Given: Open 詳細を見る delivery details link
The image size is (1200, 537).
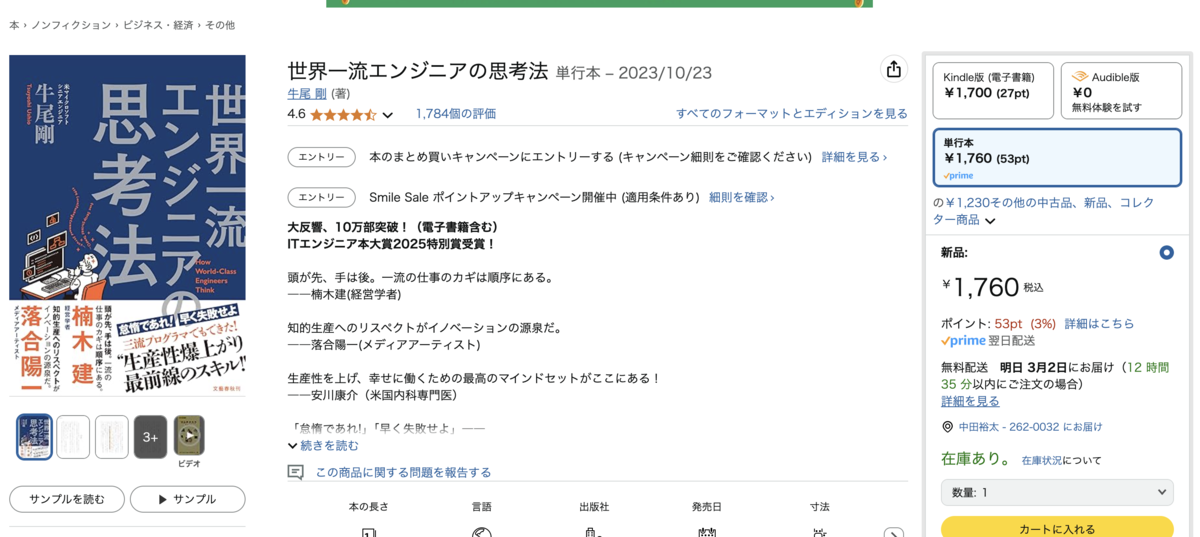Looking at the screenshot, I should click(x=970, y=401).
